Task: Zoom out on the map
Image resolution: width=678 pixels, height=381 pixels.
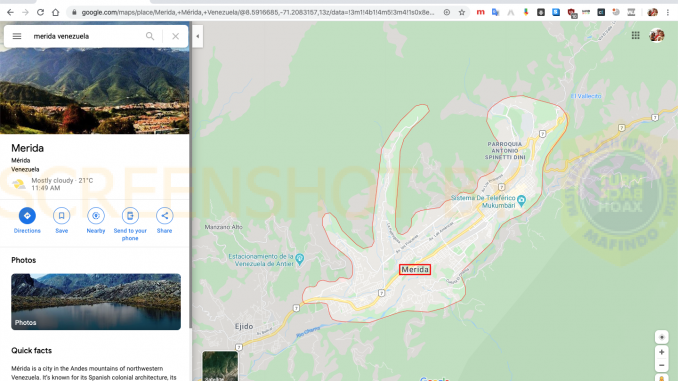Action: coord(661,365)
